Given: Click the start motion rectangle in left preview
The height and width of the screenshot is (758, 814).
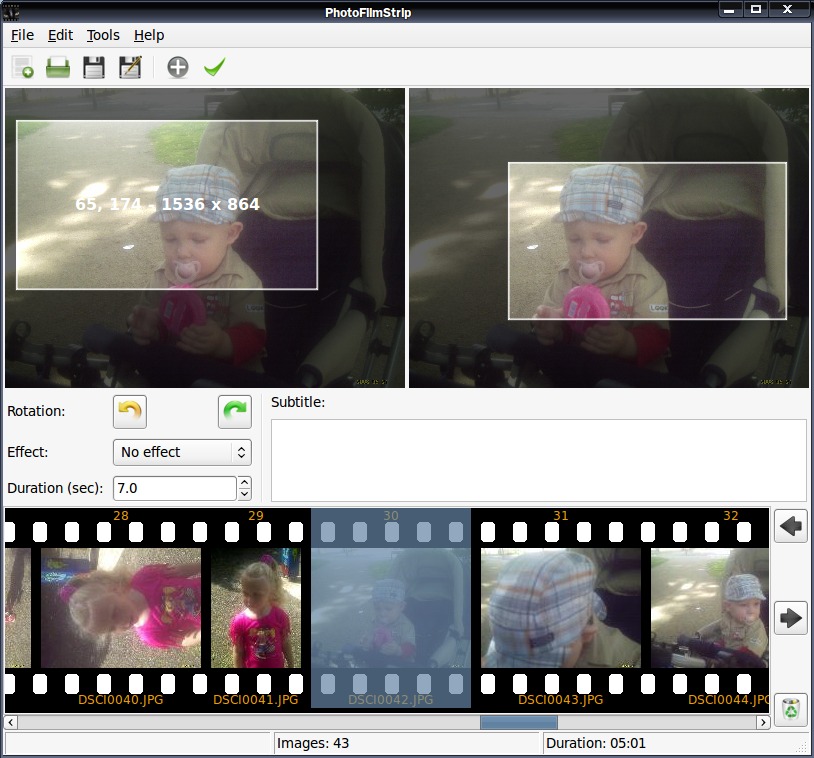Looking at the screenshot, I should 167,205.
